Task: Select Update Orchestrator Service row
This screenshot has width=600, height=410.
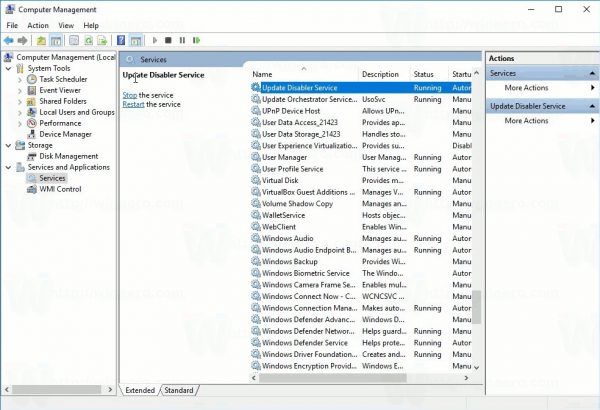Action: [361, 99]
